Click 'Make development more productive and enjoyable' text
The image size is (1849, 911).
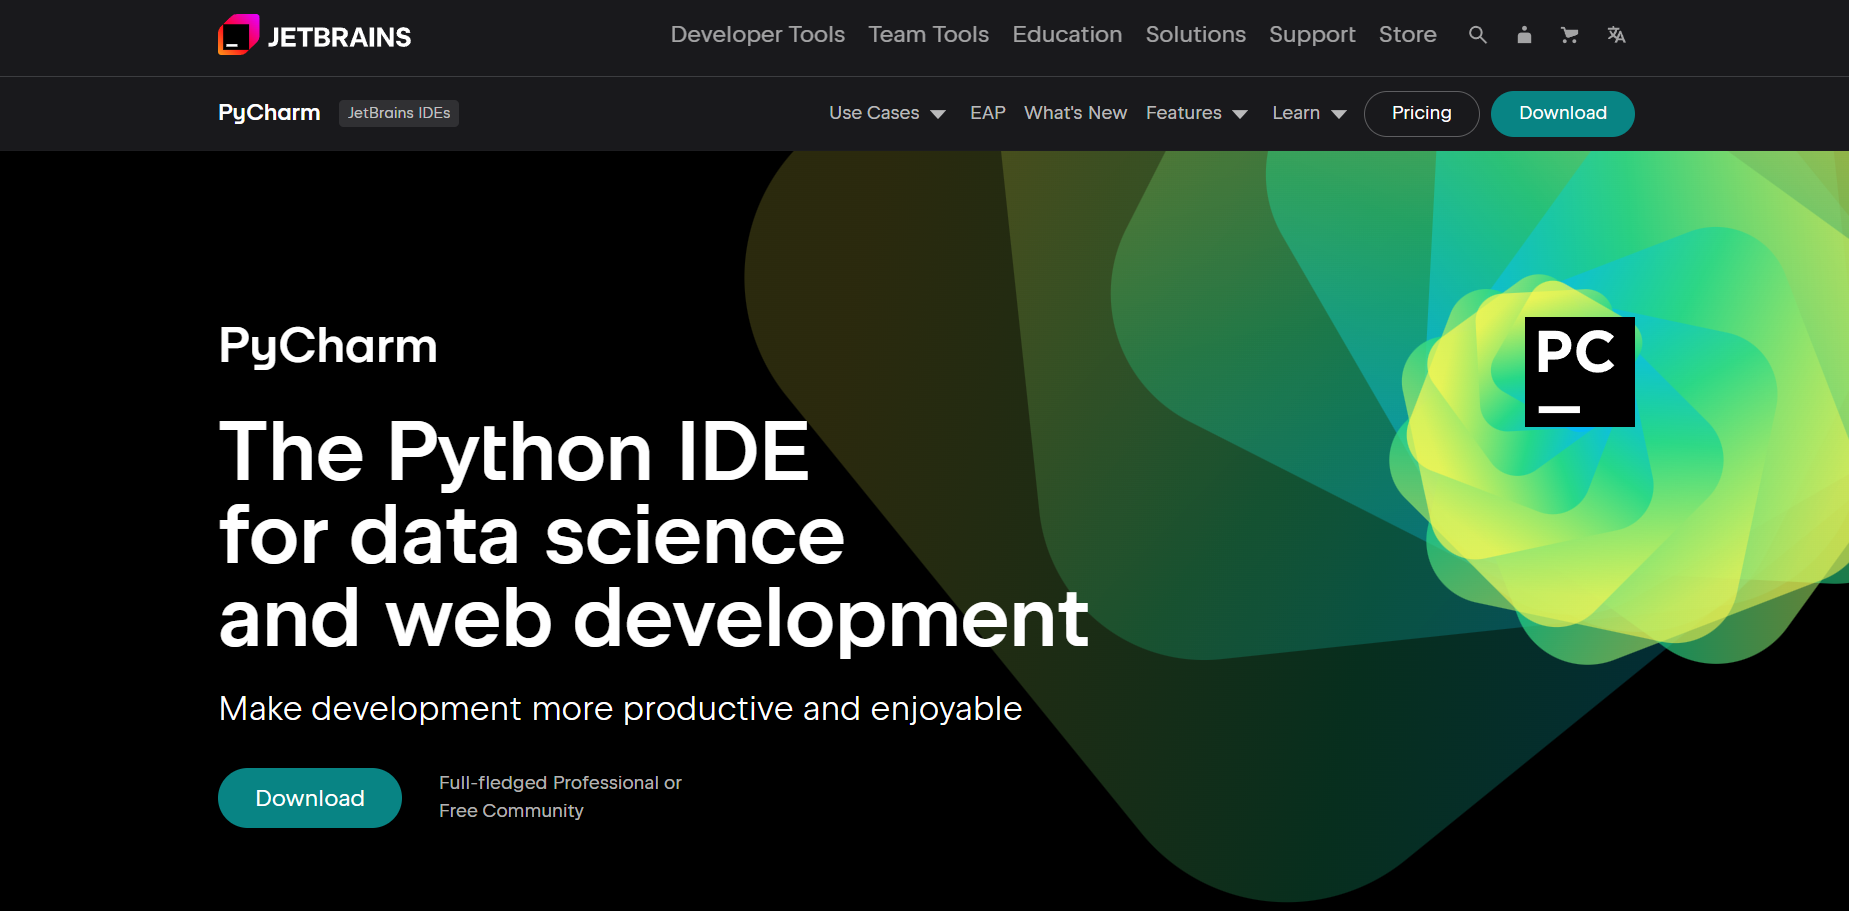tap(620, 708)
